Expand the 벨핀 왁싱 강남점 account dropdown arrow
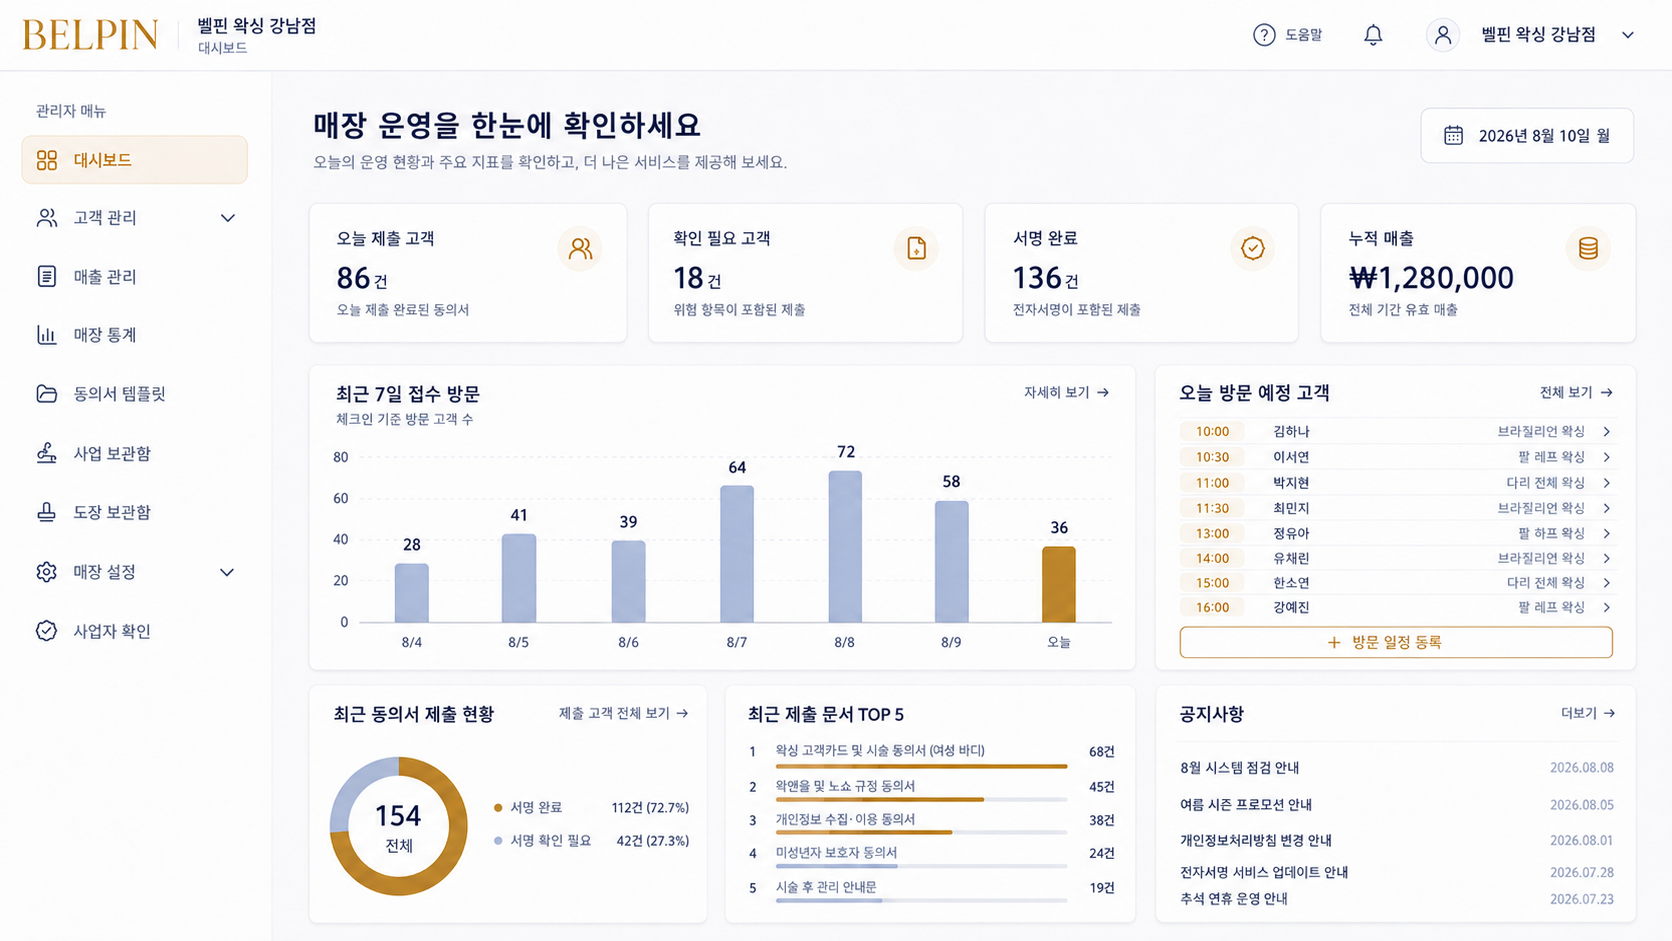Image resolution: width=1672 pixels, height=941 pixels. point(1628,35)
